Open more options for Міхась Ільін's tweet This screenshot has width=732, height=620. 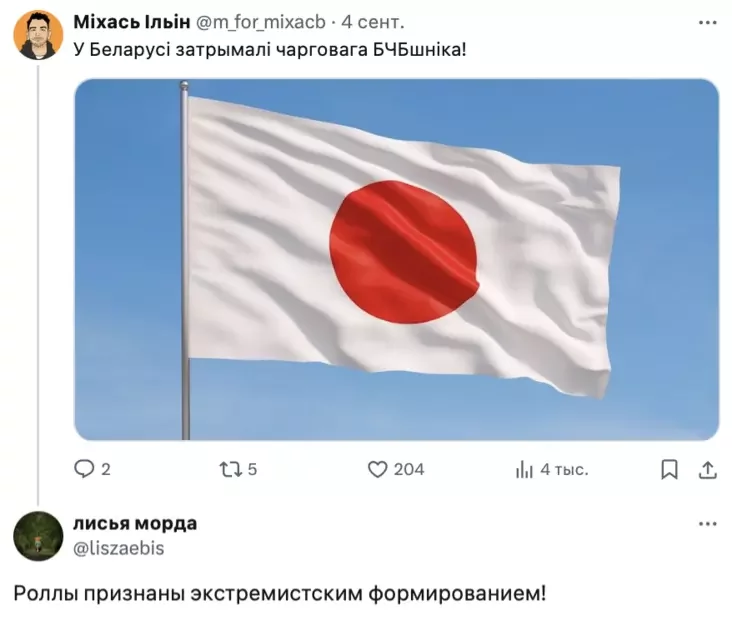click(708, 22)
